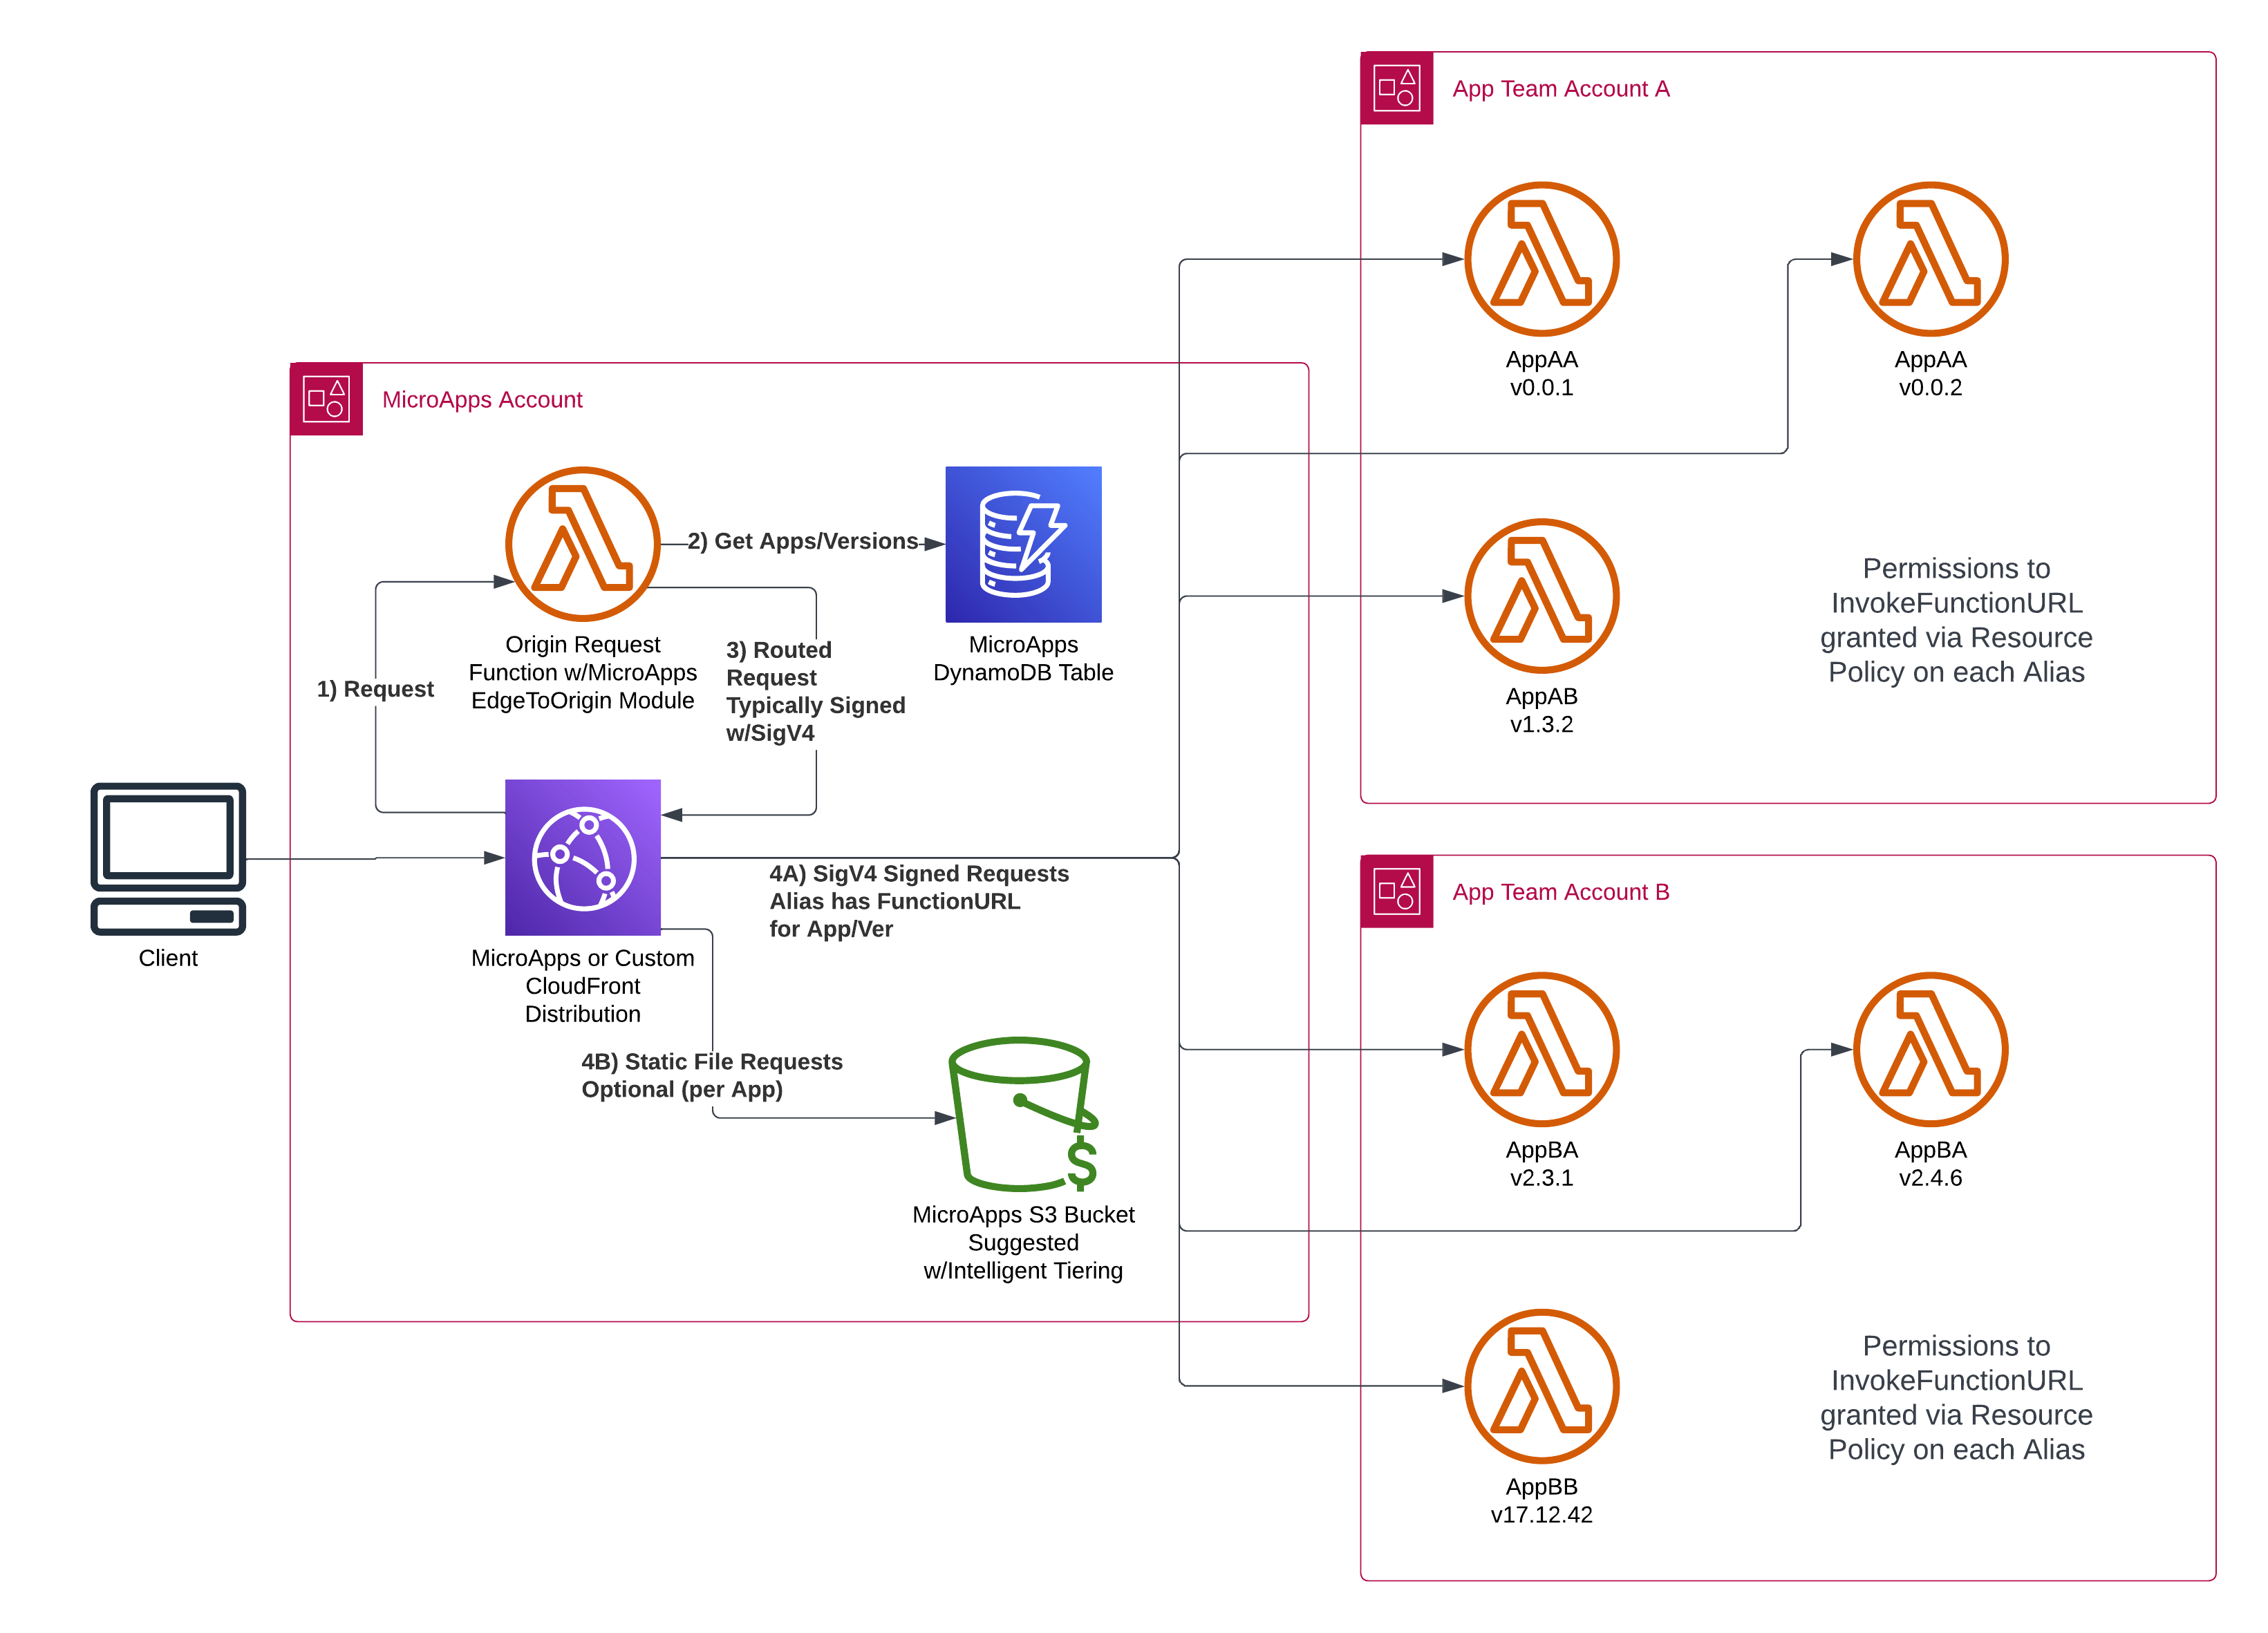
Task: Select the MicroApps DynamoDB Table icon
Action: 1022,544
